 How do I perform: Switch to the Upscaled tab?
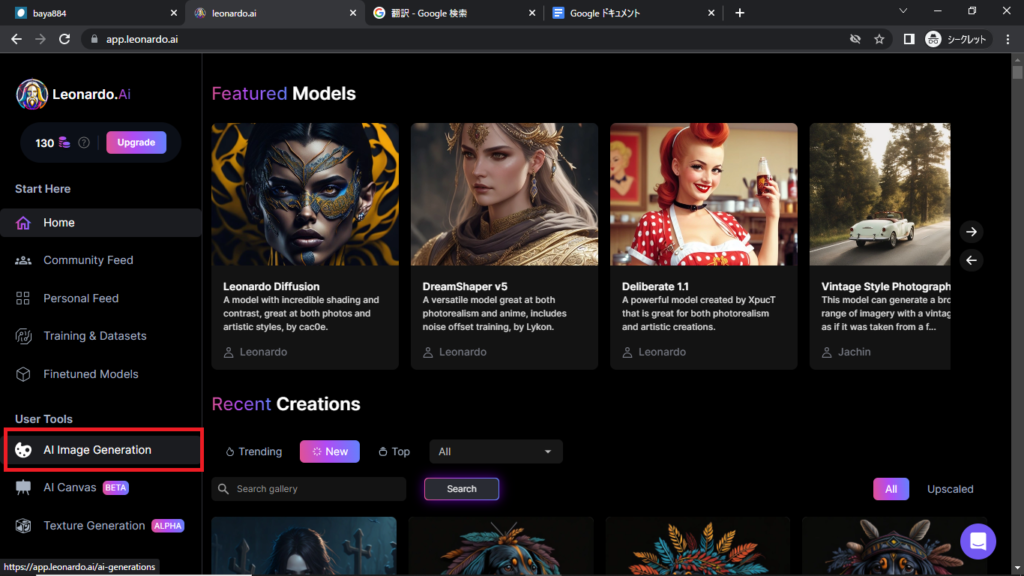tap(949, 489)
